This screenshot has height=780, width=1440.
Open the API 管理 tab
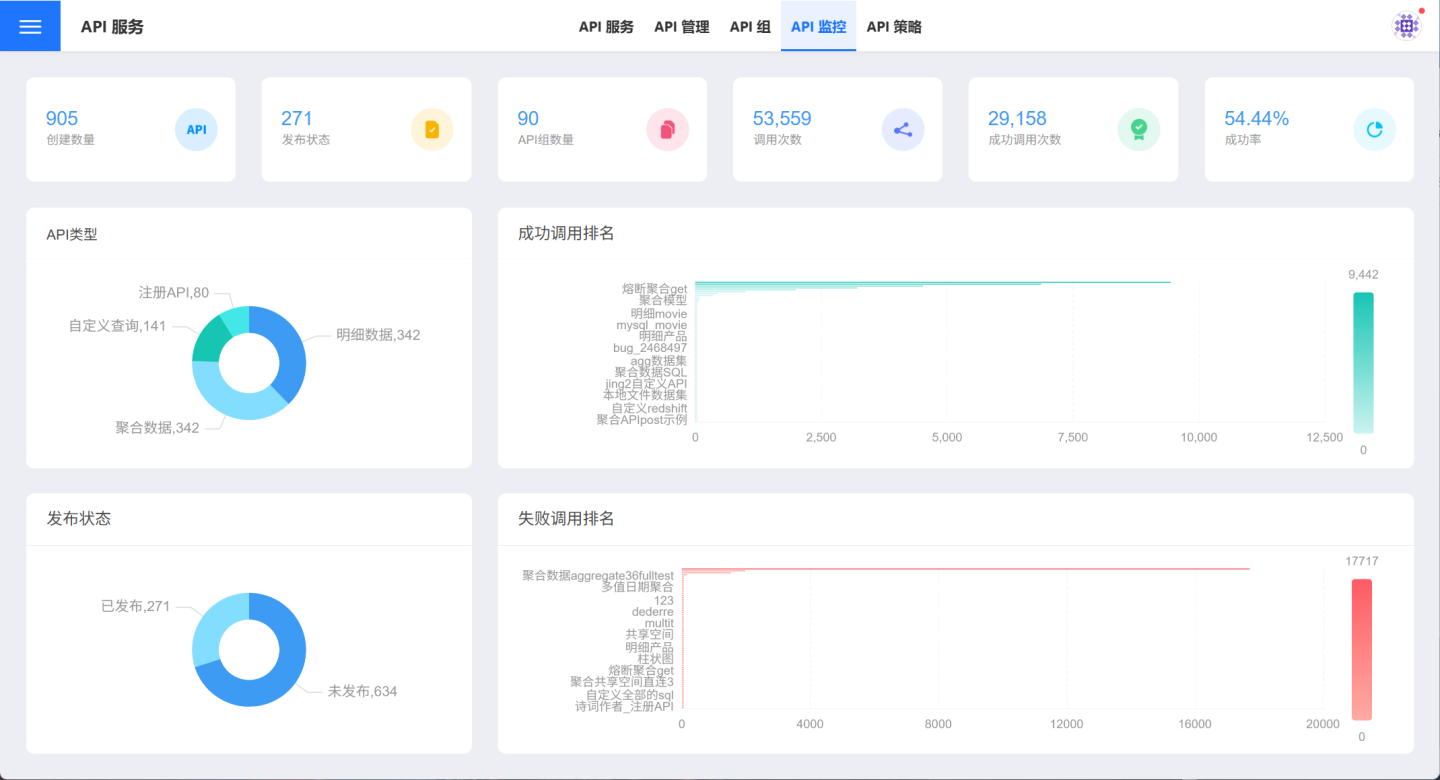682,27
